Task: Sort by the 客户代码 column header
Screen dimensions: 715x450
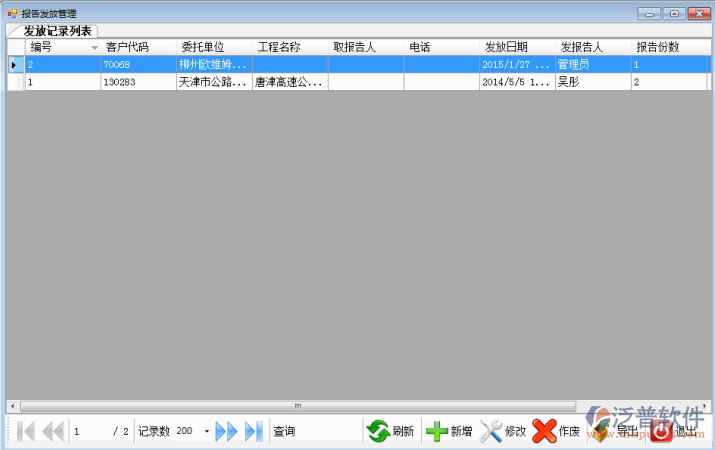Action: coord(138,47)
